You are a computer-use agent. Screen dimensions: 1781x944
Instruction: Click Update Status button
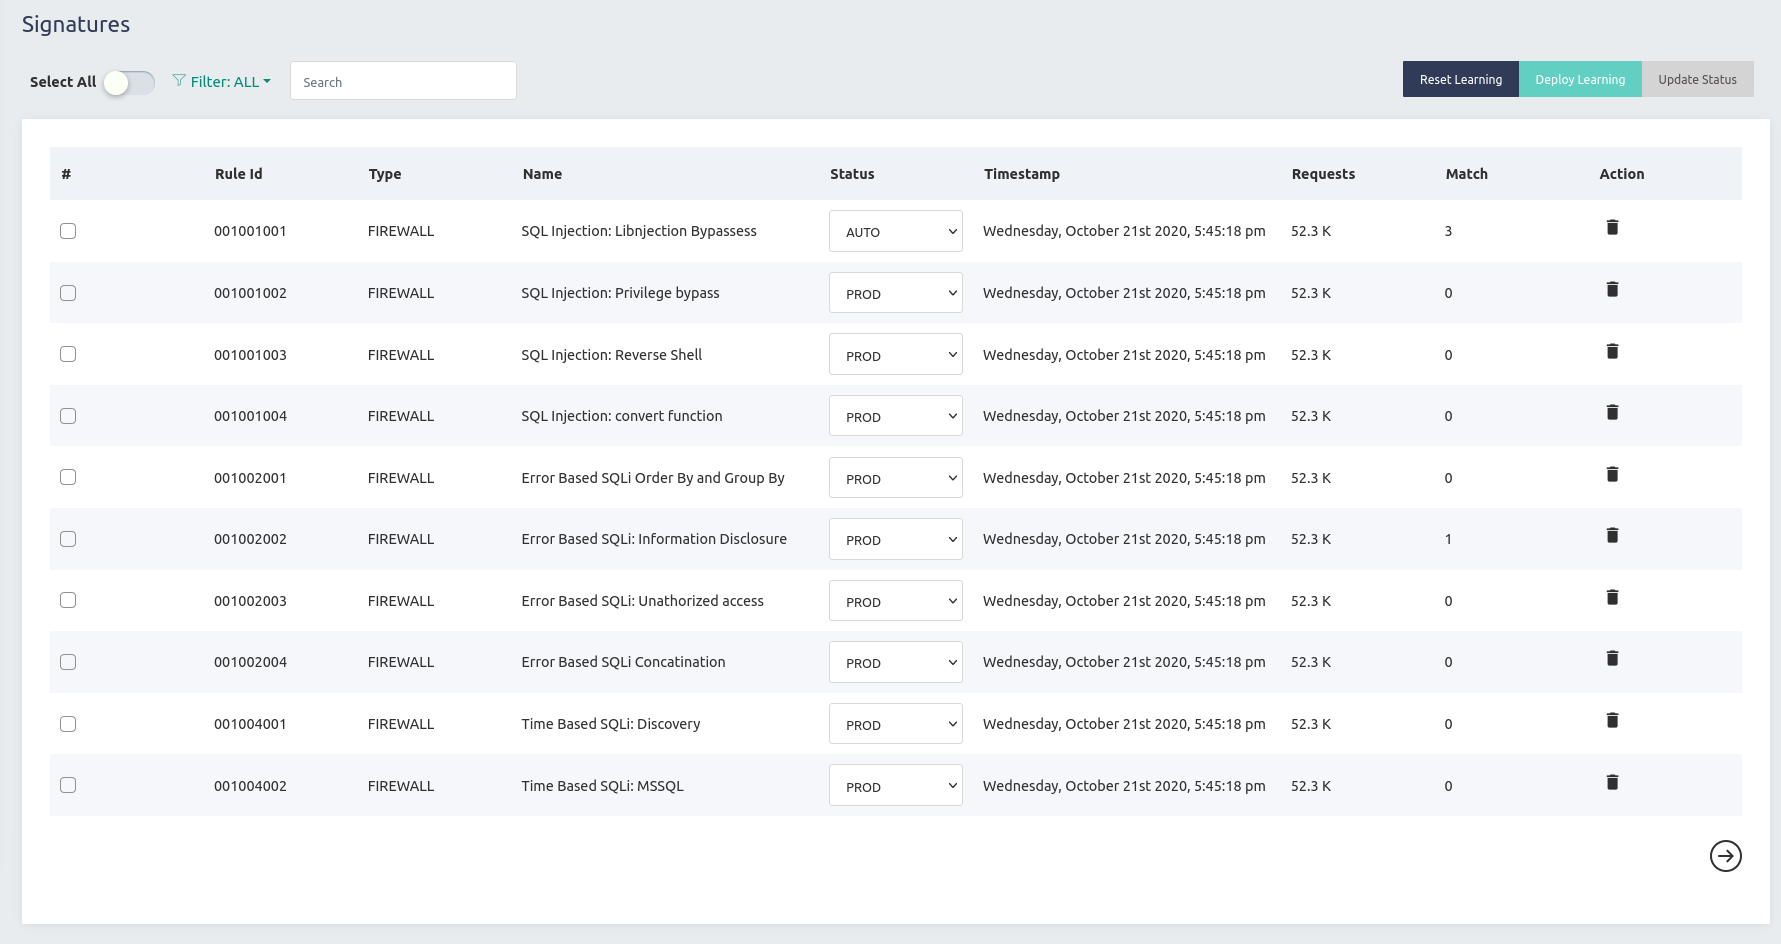[1697, 79]
